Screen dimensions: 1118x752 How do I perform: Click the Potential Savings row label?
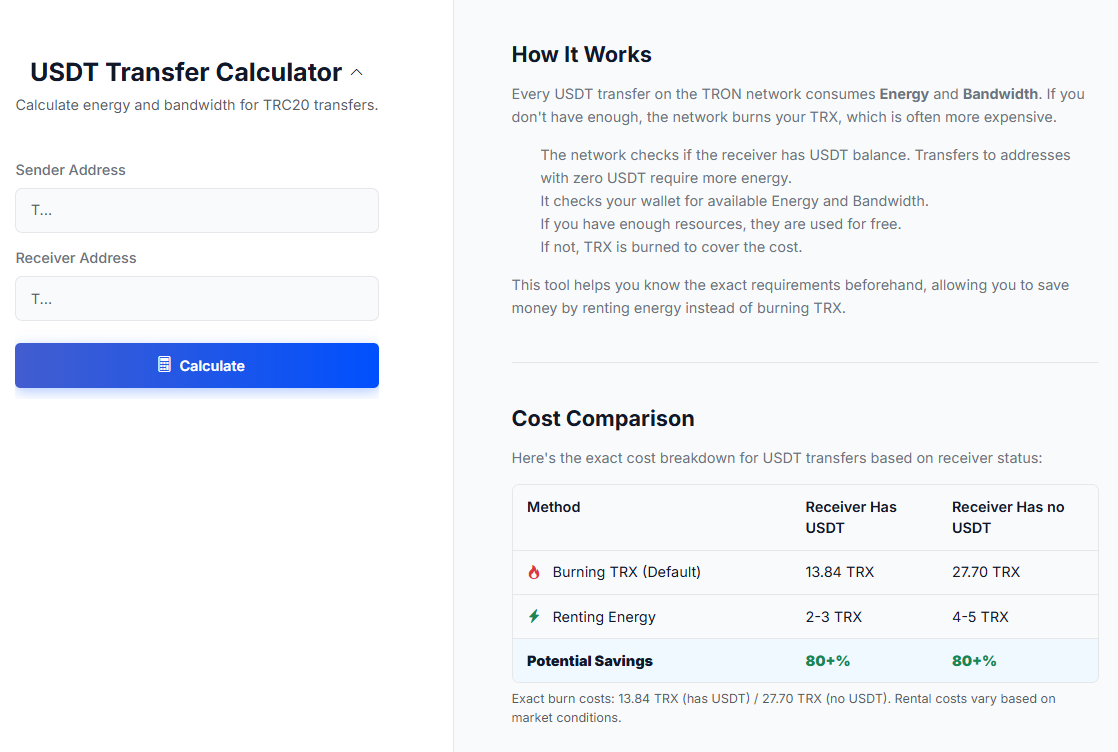tap(590, 661)
